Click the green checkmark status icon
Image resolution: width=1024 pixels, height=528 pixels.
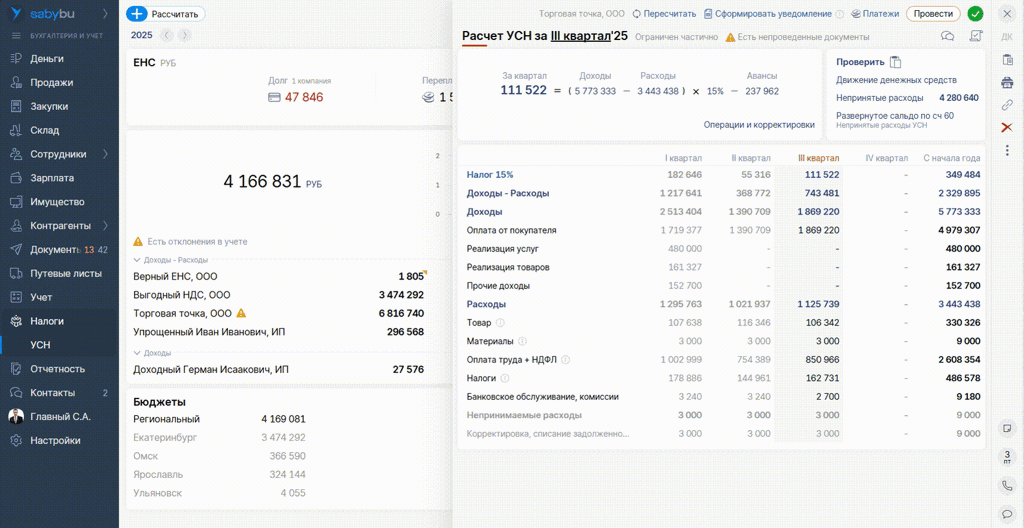(975, 14)
